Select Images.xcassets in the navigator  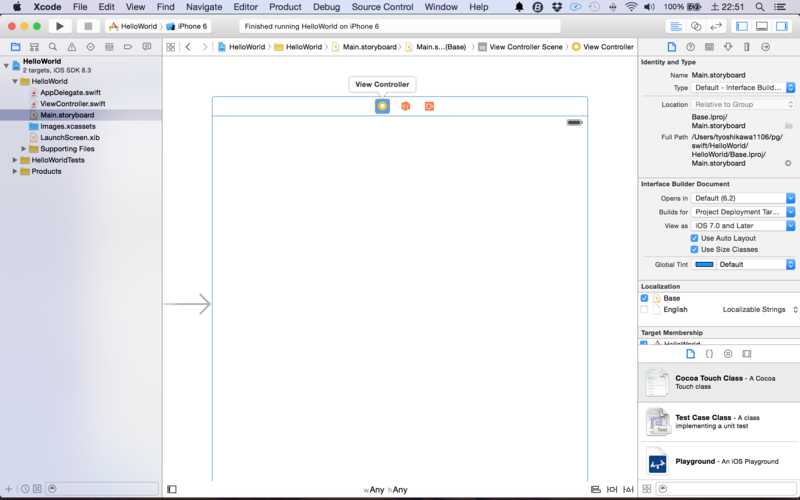68,126
